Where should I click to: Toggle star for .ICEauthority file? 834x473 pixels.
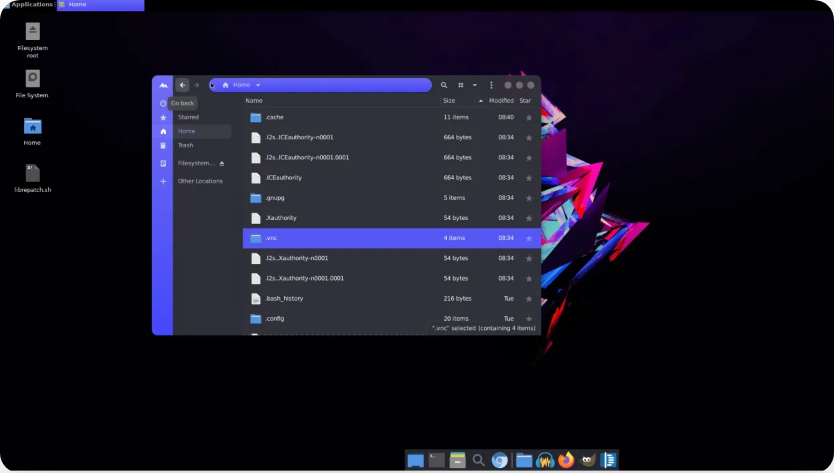click(529, 178)
